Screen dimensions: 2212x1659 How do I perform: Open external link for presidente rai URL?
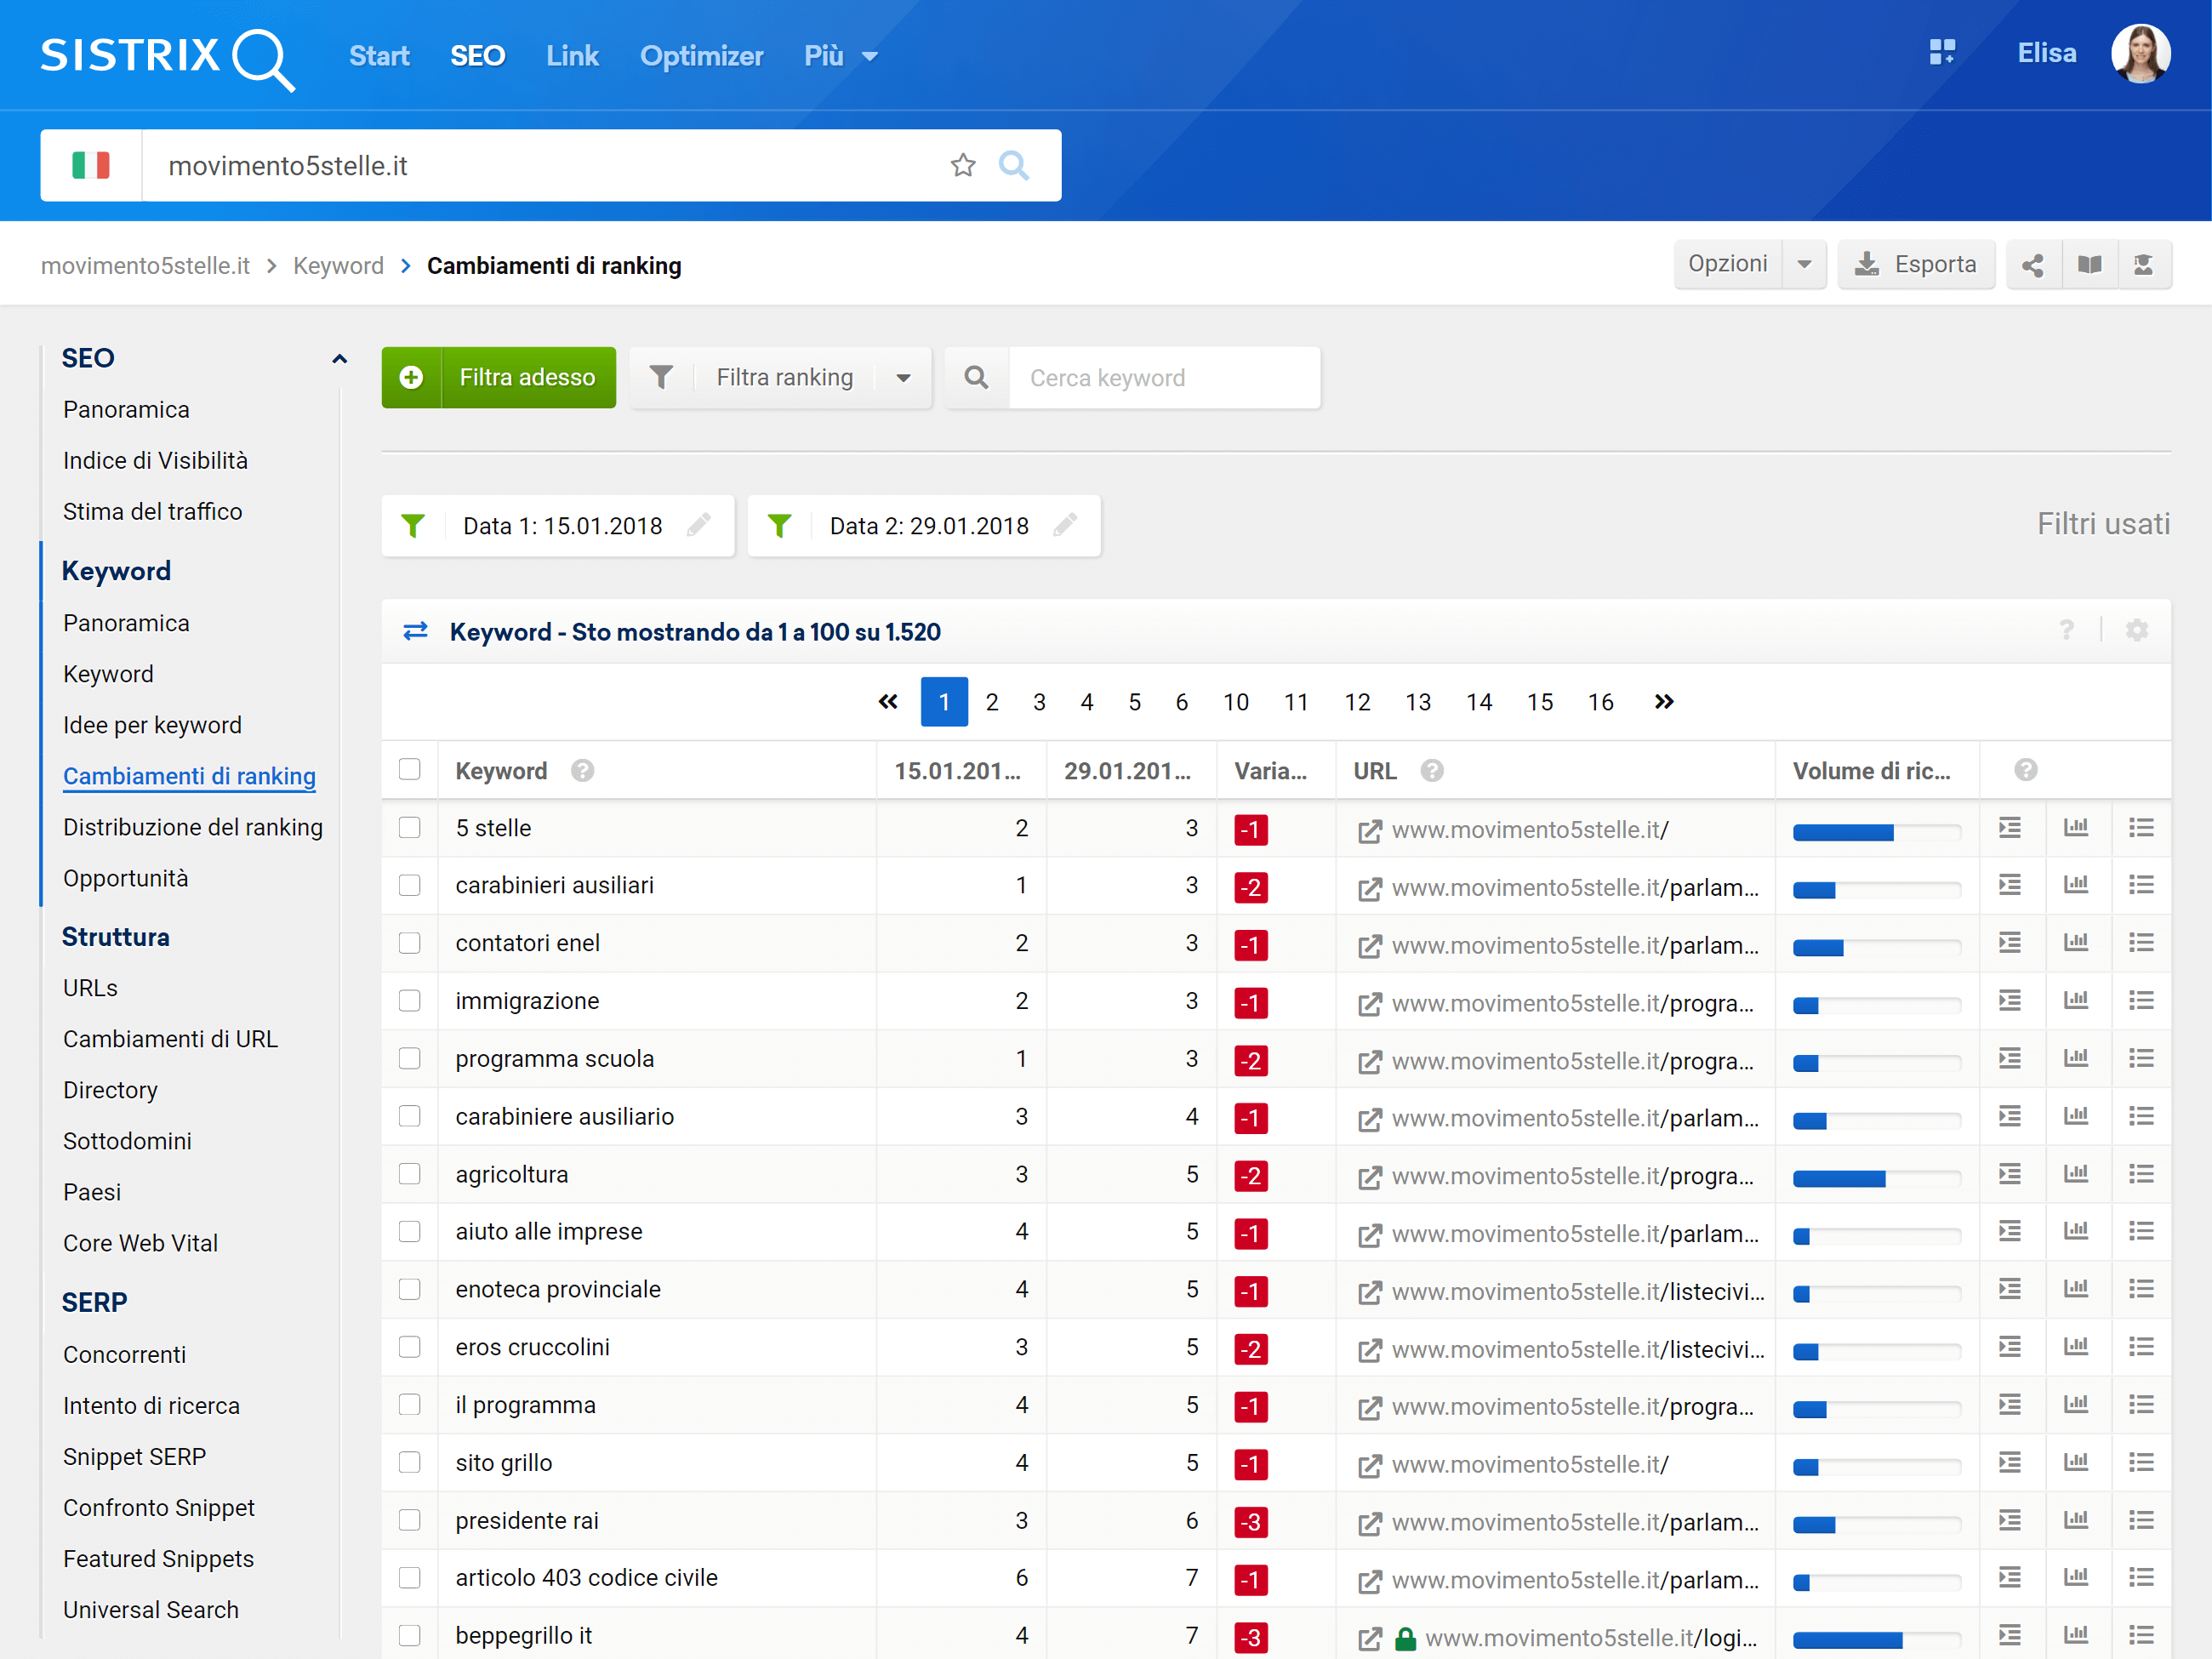1369,1524
